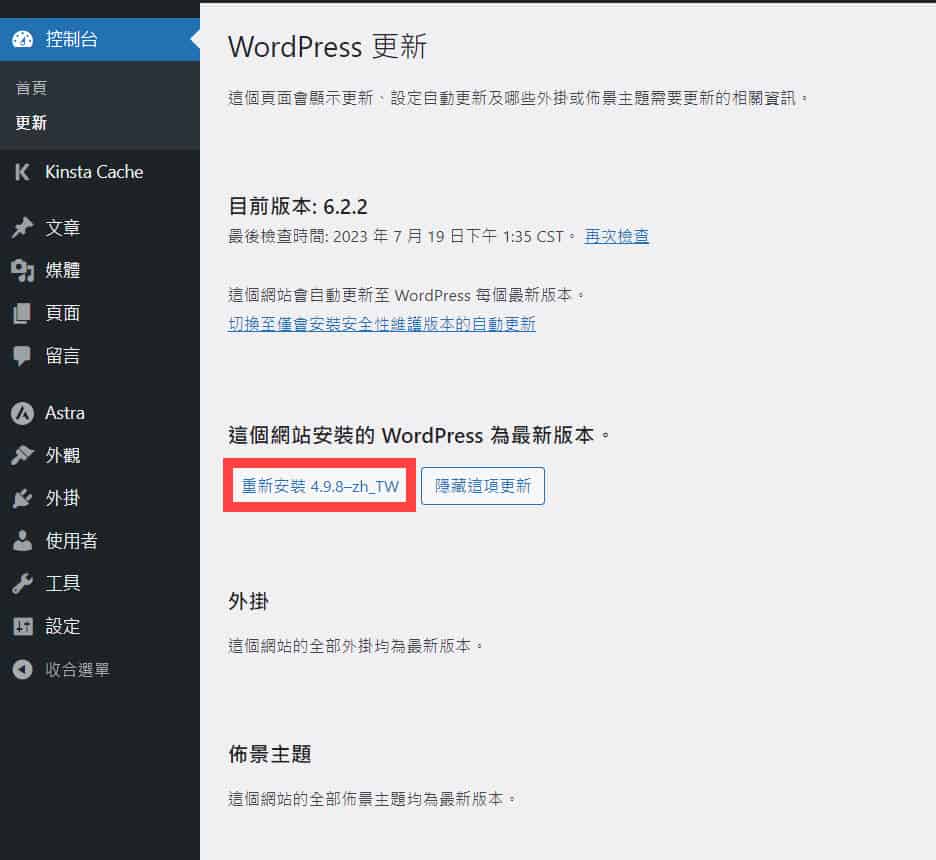Open the 使用者 users menu
This screenshot has width=936, height=860.
[x=100, y=541]
